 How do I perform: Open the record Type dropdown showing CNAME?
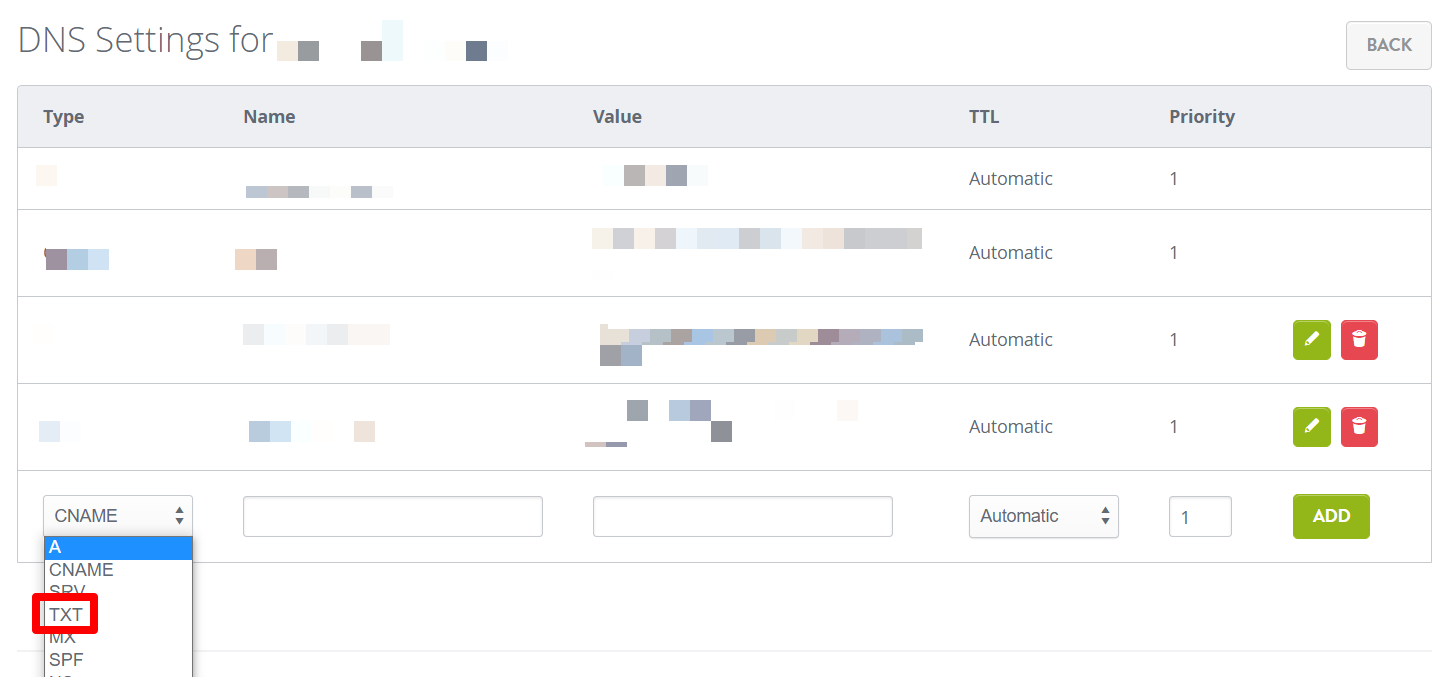click(117, 516)
